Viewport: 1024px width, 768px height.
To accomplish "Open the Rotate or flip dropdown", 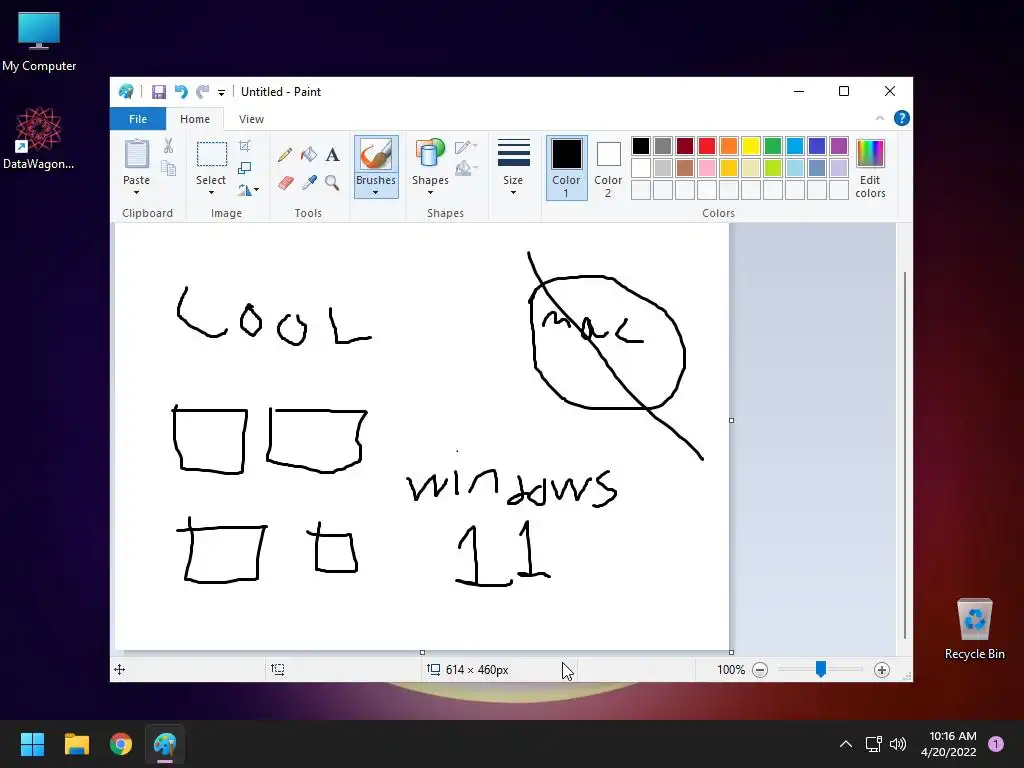I will [x=248, y=190].
